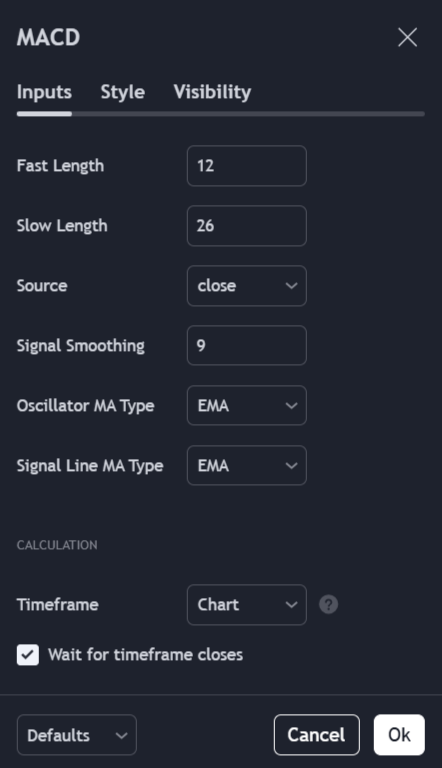442x768 pixels.
Task: Select the Inputs tab
Action: click(44, 92)
